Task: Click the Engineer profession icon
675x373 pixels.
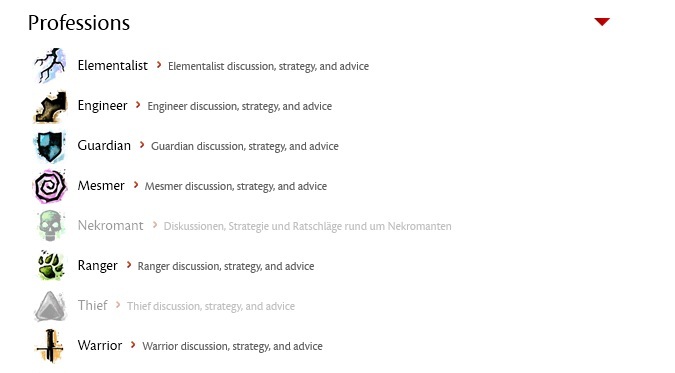Action: pos(50,106)
